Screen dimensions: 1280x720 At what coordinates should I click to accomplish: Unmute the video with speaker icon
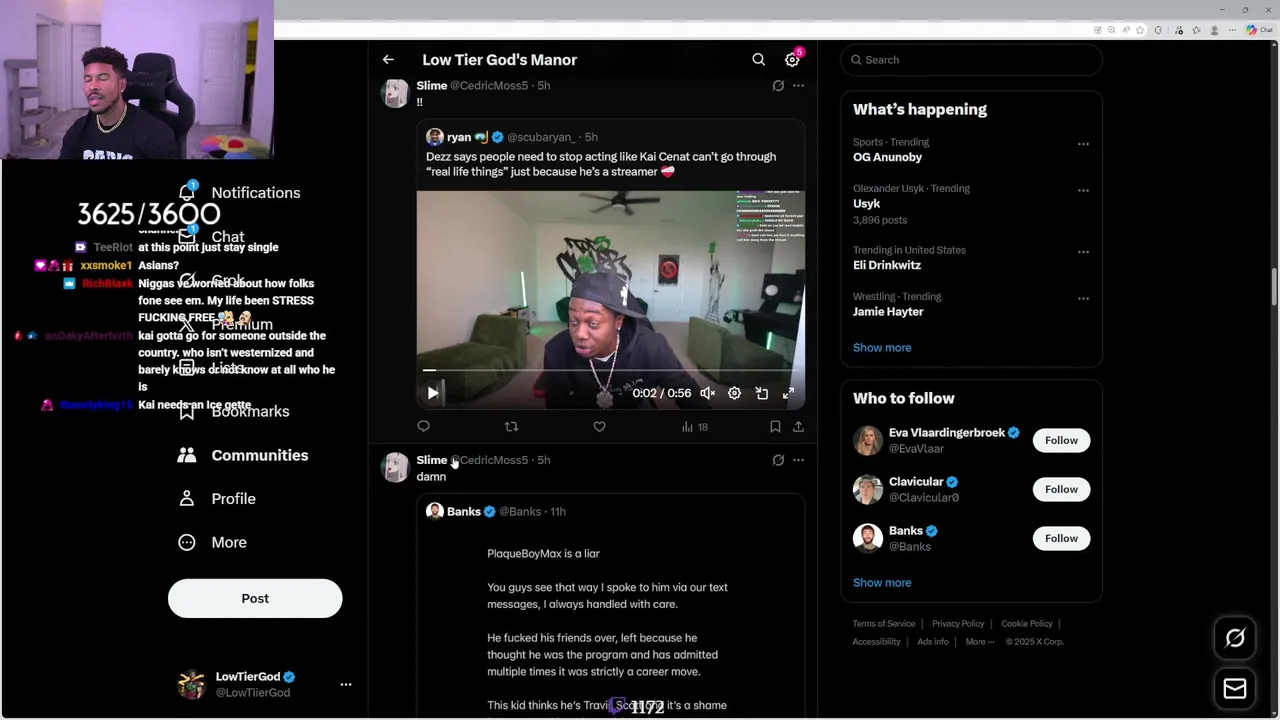coord(707,394)
